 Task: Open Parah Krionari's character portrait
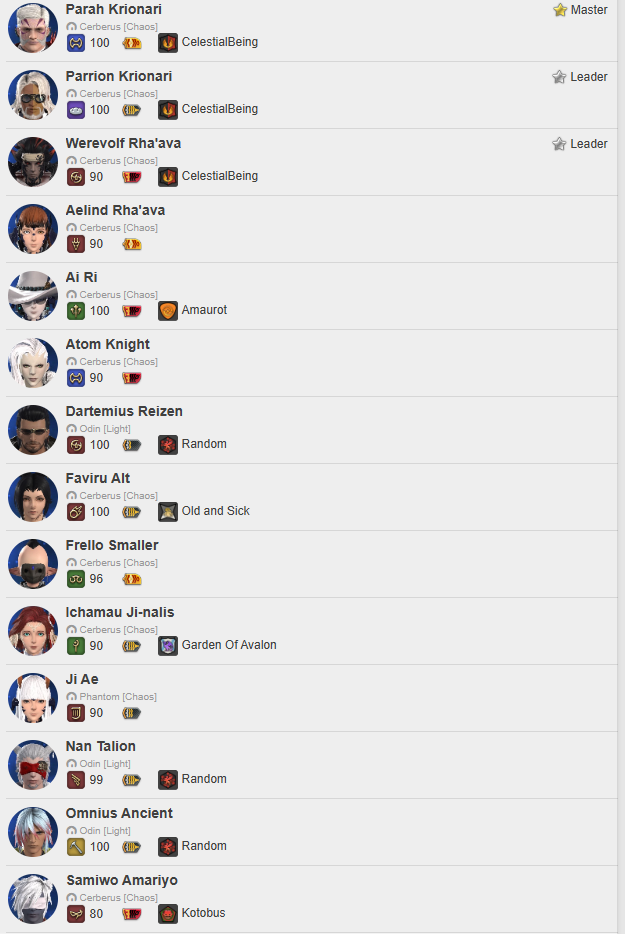33,28
